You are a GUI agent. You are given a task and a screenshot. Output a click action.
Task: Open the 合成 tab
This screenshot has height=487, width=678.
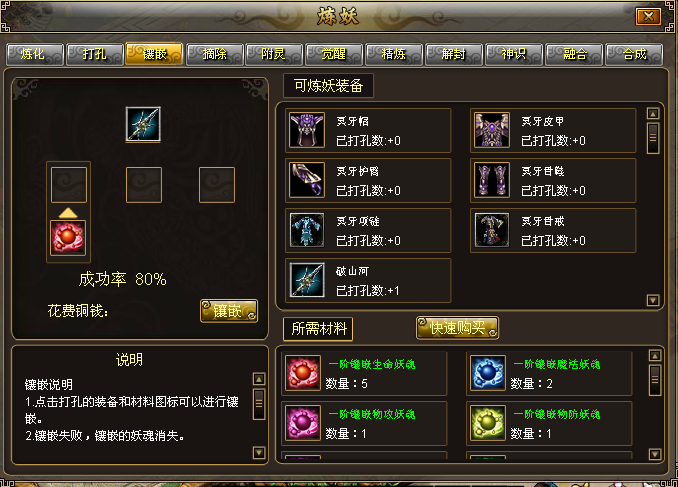(634, 54)
